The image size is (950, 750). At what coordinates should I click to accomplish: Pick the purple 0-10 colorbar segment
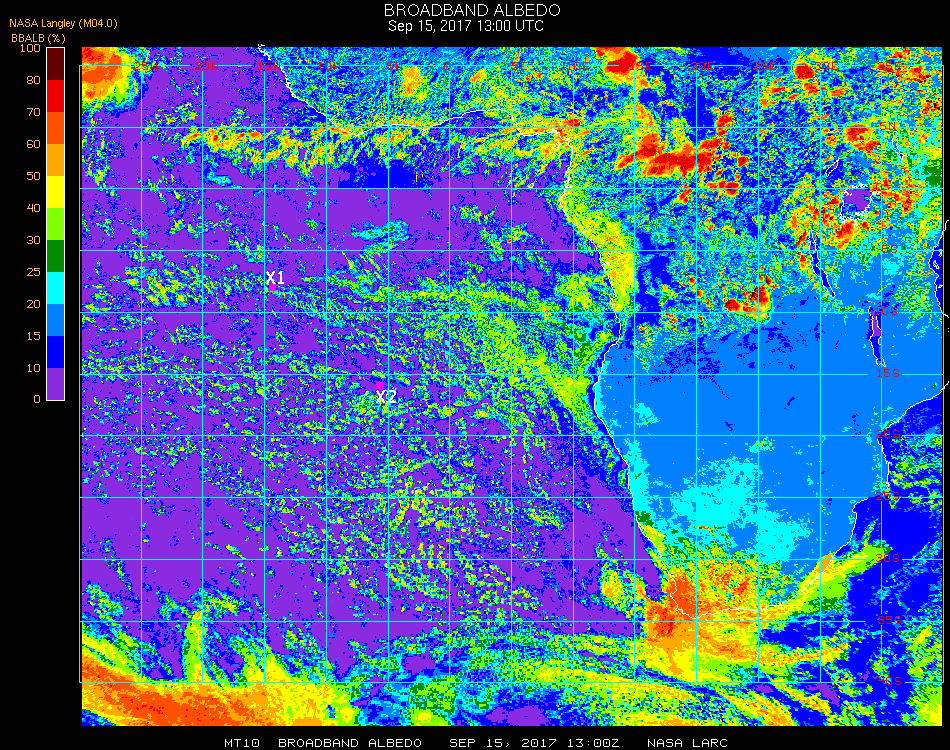pyautogui.click(x=55, y=384)
